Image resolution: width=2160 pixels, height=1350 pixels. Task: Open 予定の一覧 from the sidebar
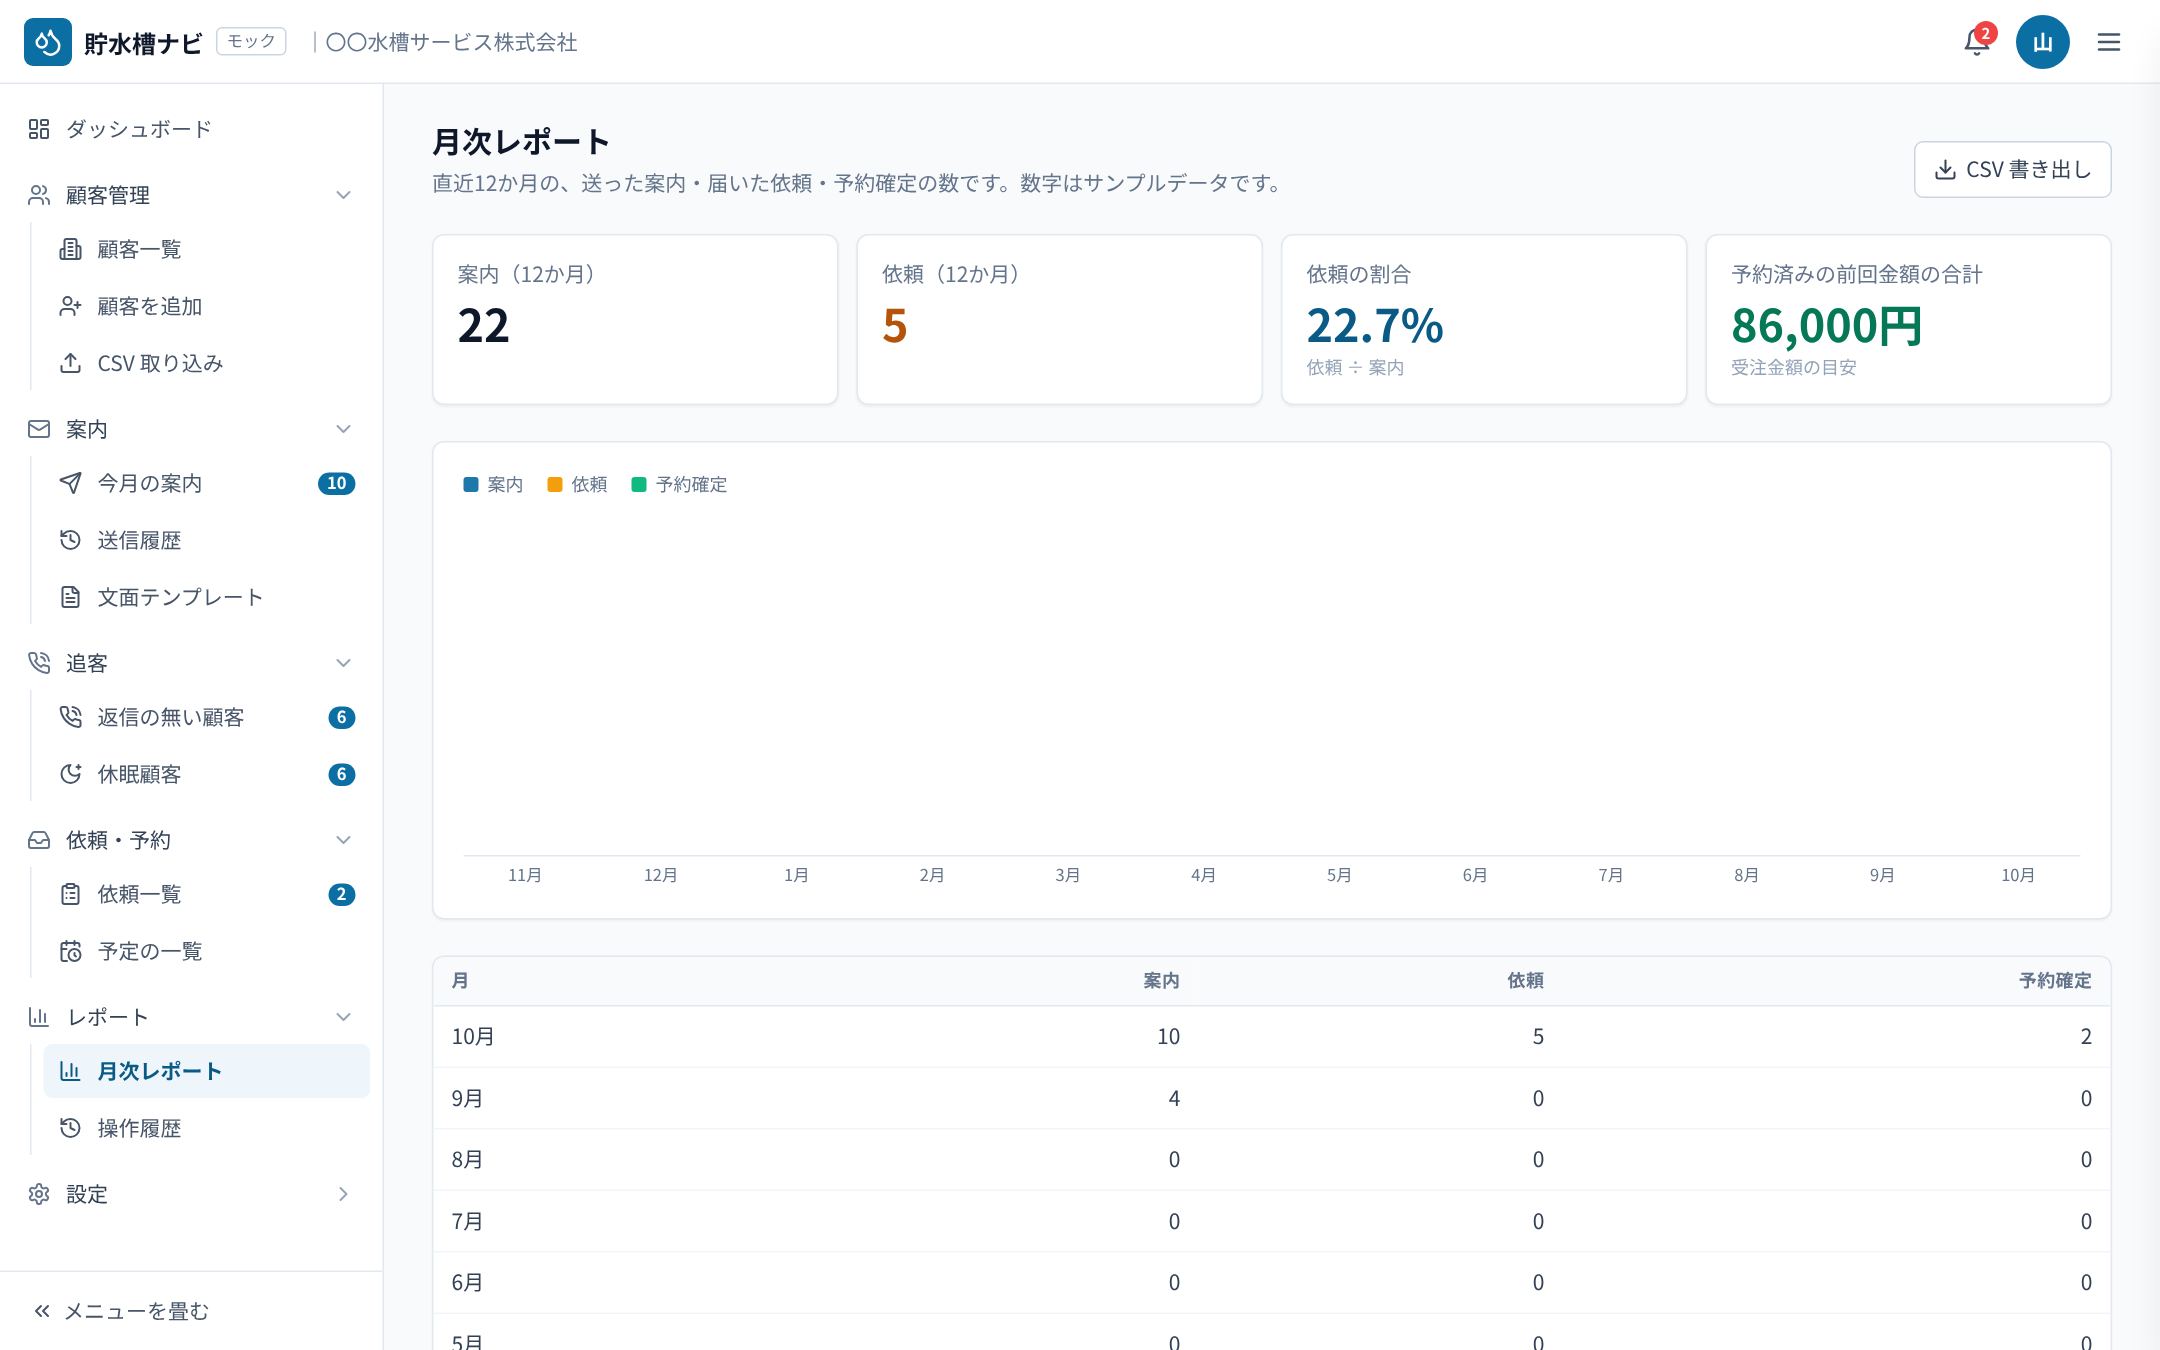[207, 951]
